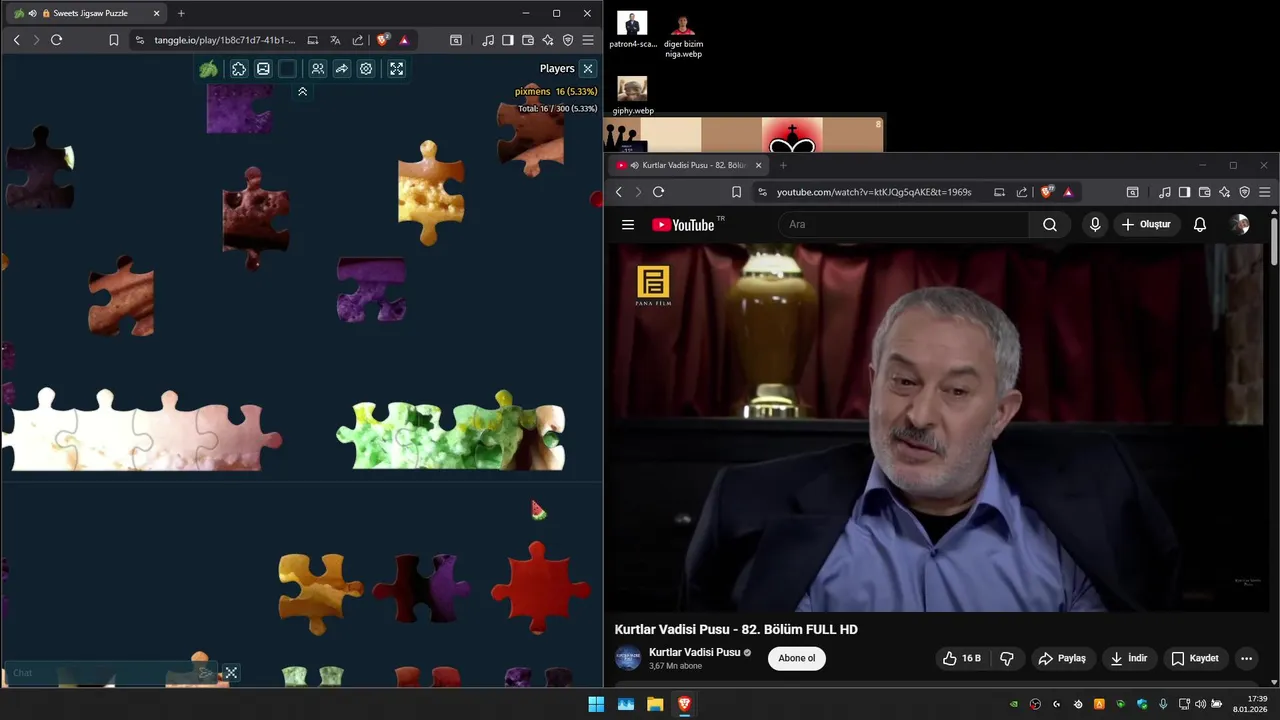Mute the Sweets Jigsaw Puzzle tab
This screenshot has height=720, width=1280.
pyautogui.click(x=33, y=13)
